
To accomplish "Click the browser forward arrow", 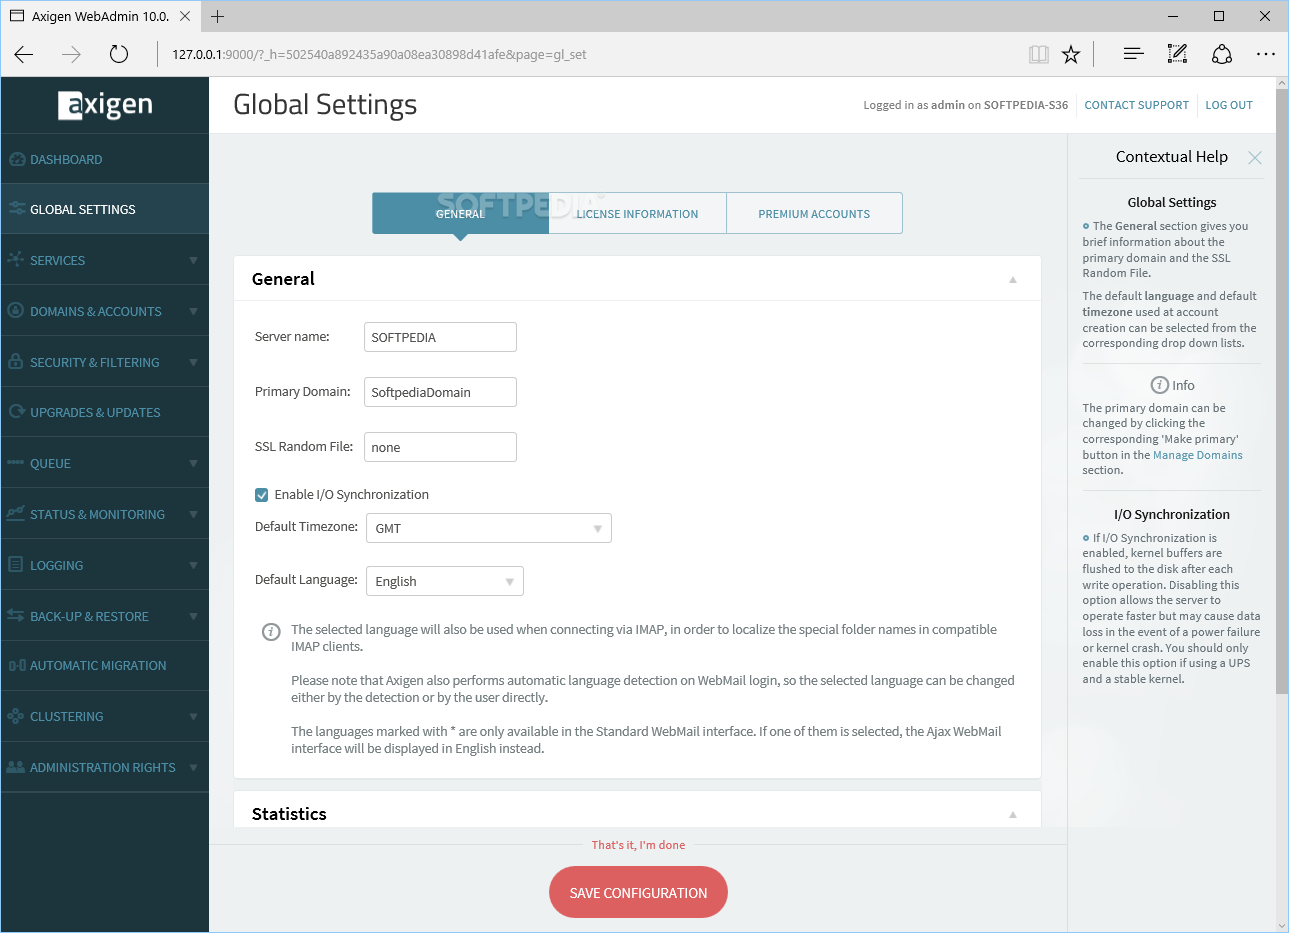I will point(71,55).
